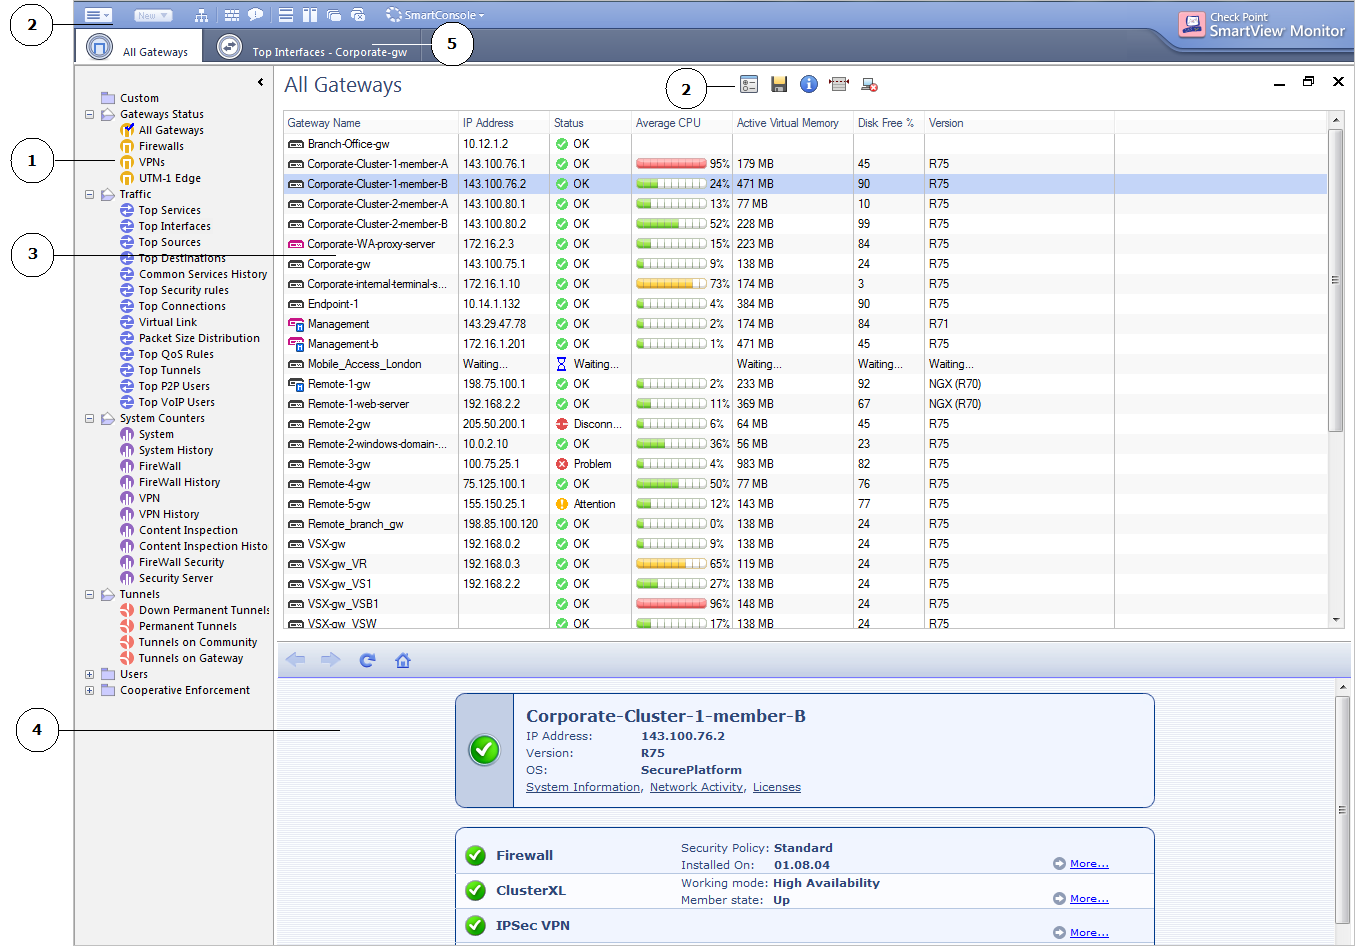1355x946 pixels.
Task: Go forward in the details pane
Action: click(x=331, y=660)
